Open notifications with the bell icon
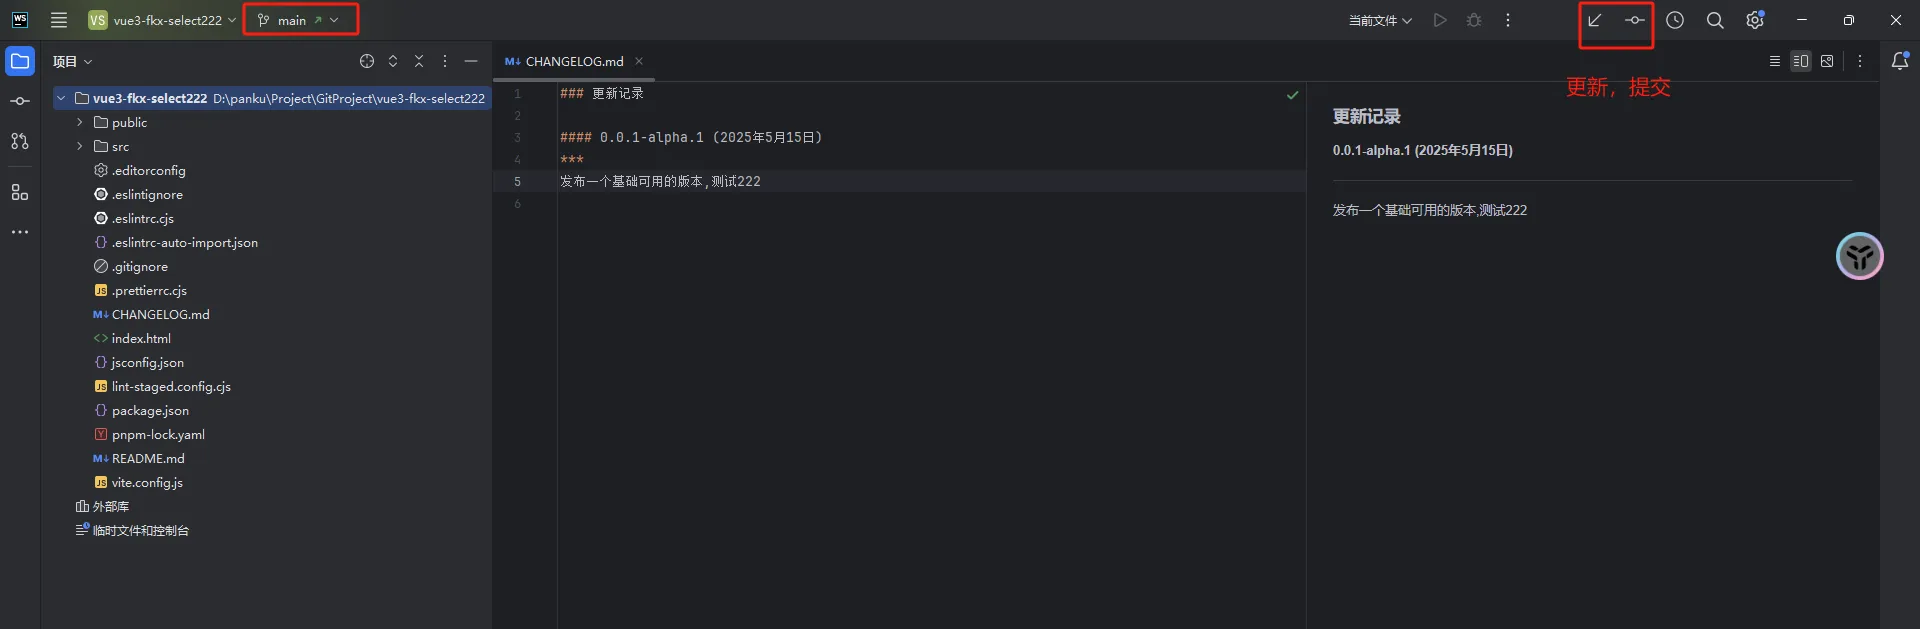This screenshot has height=629, width=1920. tap(1901, 61)
